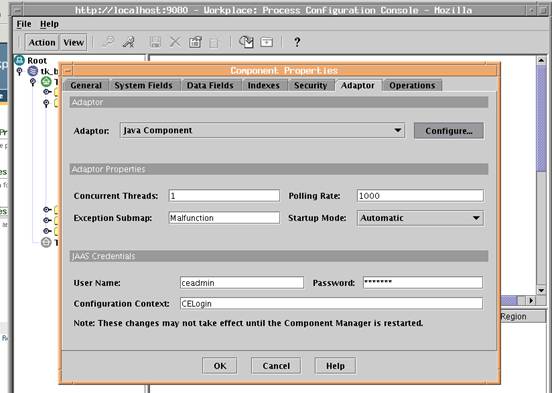Click the vertical scrollbar up arrow

541,60
